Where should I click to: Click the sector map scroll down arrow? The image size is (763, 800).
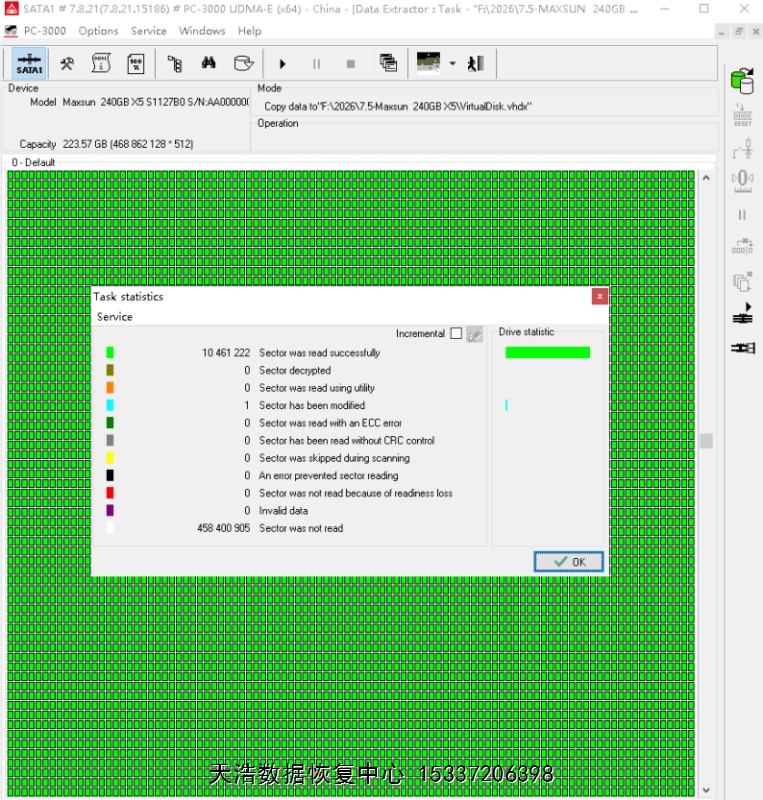706,790
